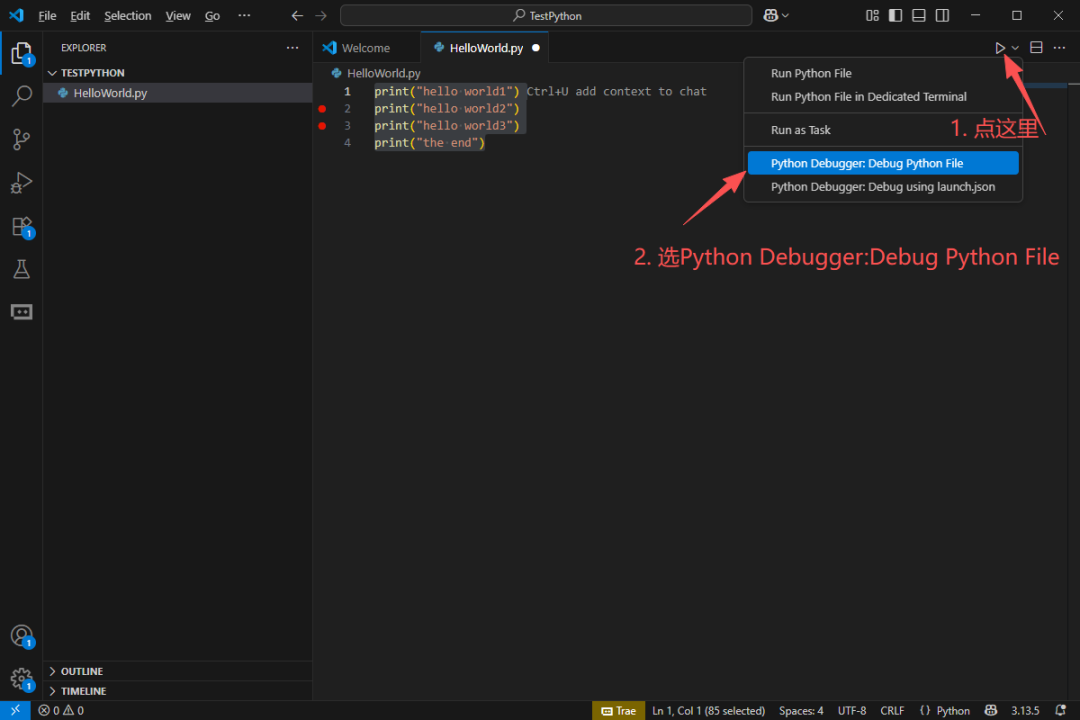Click the Copilot status icon in status bar
1080x720 pixels.
click(x=990, y=710)
